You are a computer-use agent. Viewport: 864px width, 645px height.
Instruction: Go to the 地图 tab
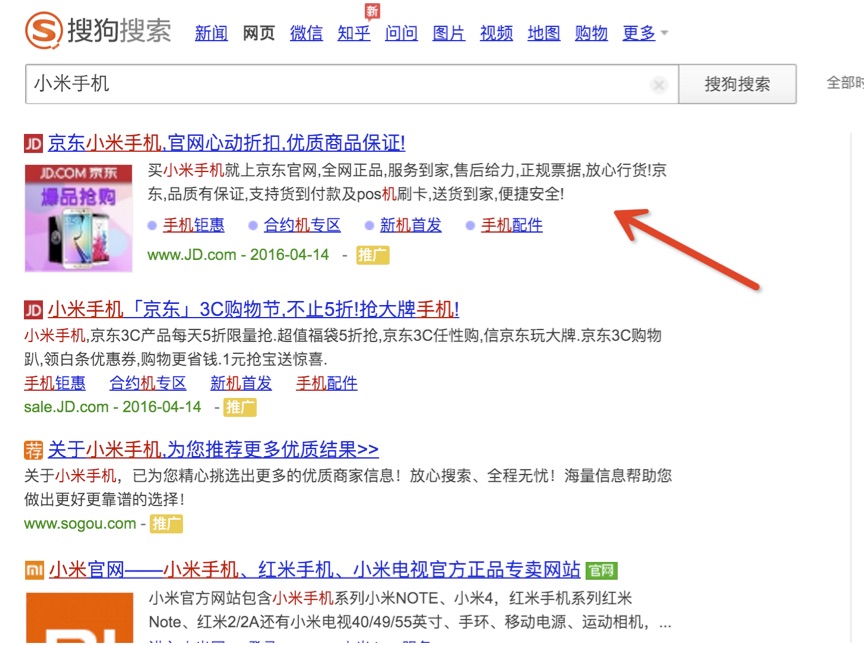click(x=544, y=33)
